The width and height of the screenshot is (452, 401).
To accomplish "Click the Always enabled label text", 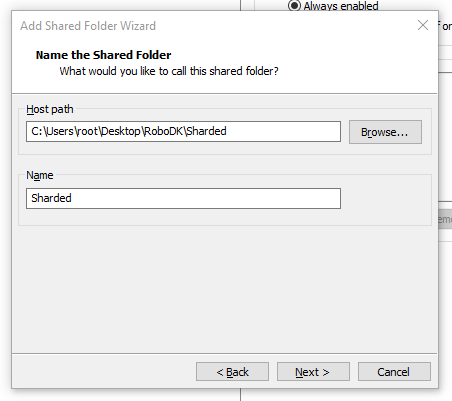I will coord(341,6).
